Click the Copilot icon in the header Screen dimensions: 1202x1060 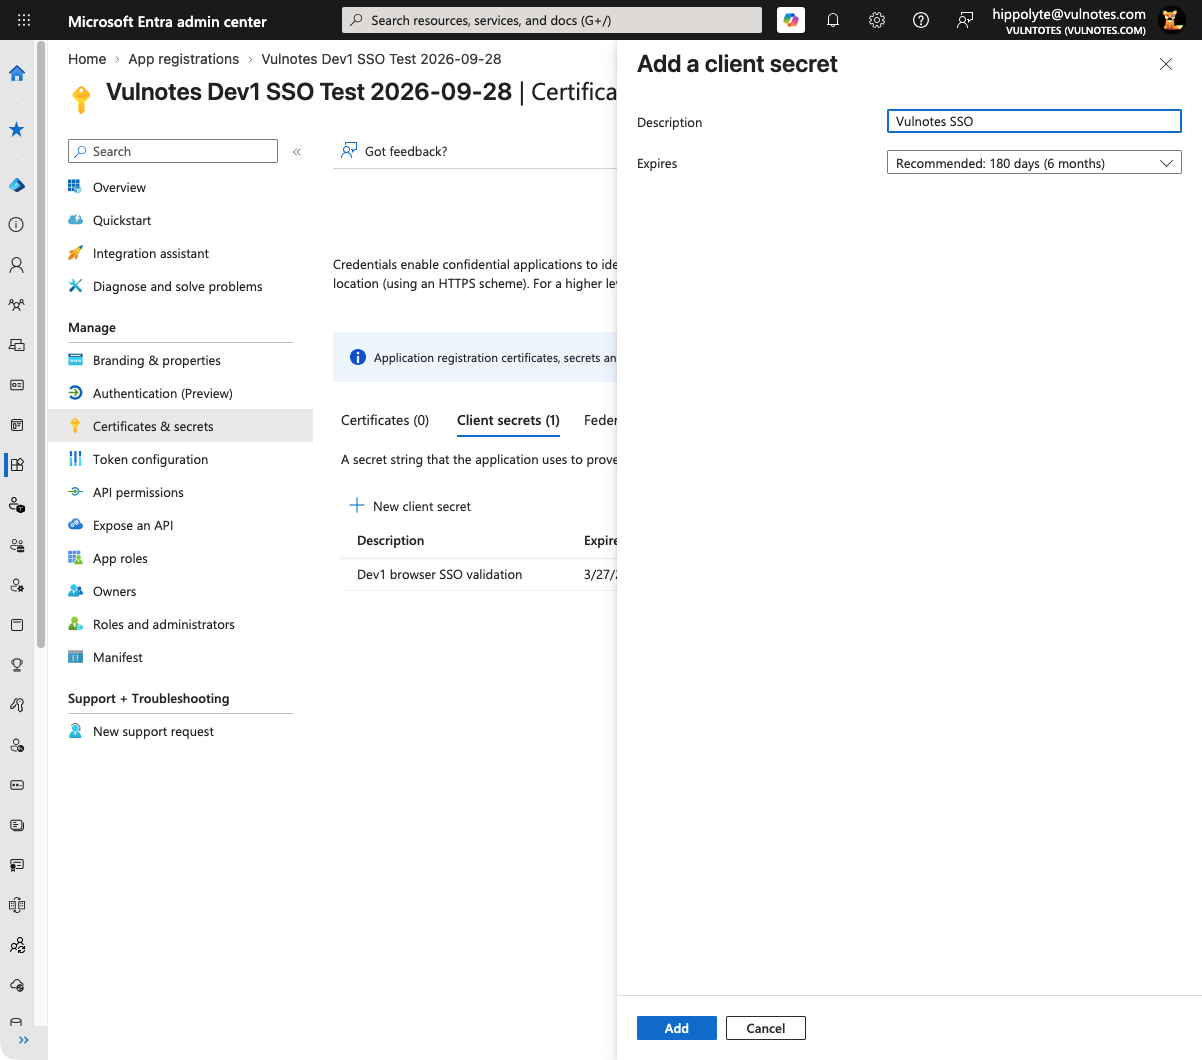point(791,20)
